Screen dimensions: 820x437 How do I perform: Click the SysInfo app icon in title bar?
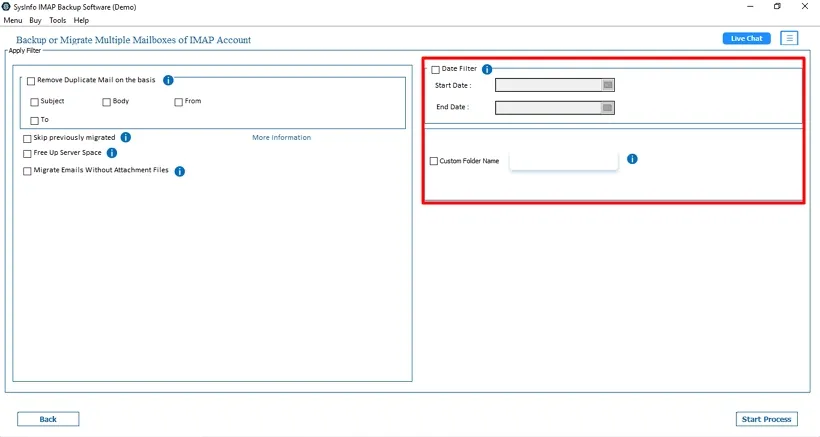[6, 7]
